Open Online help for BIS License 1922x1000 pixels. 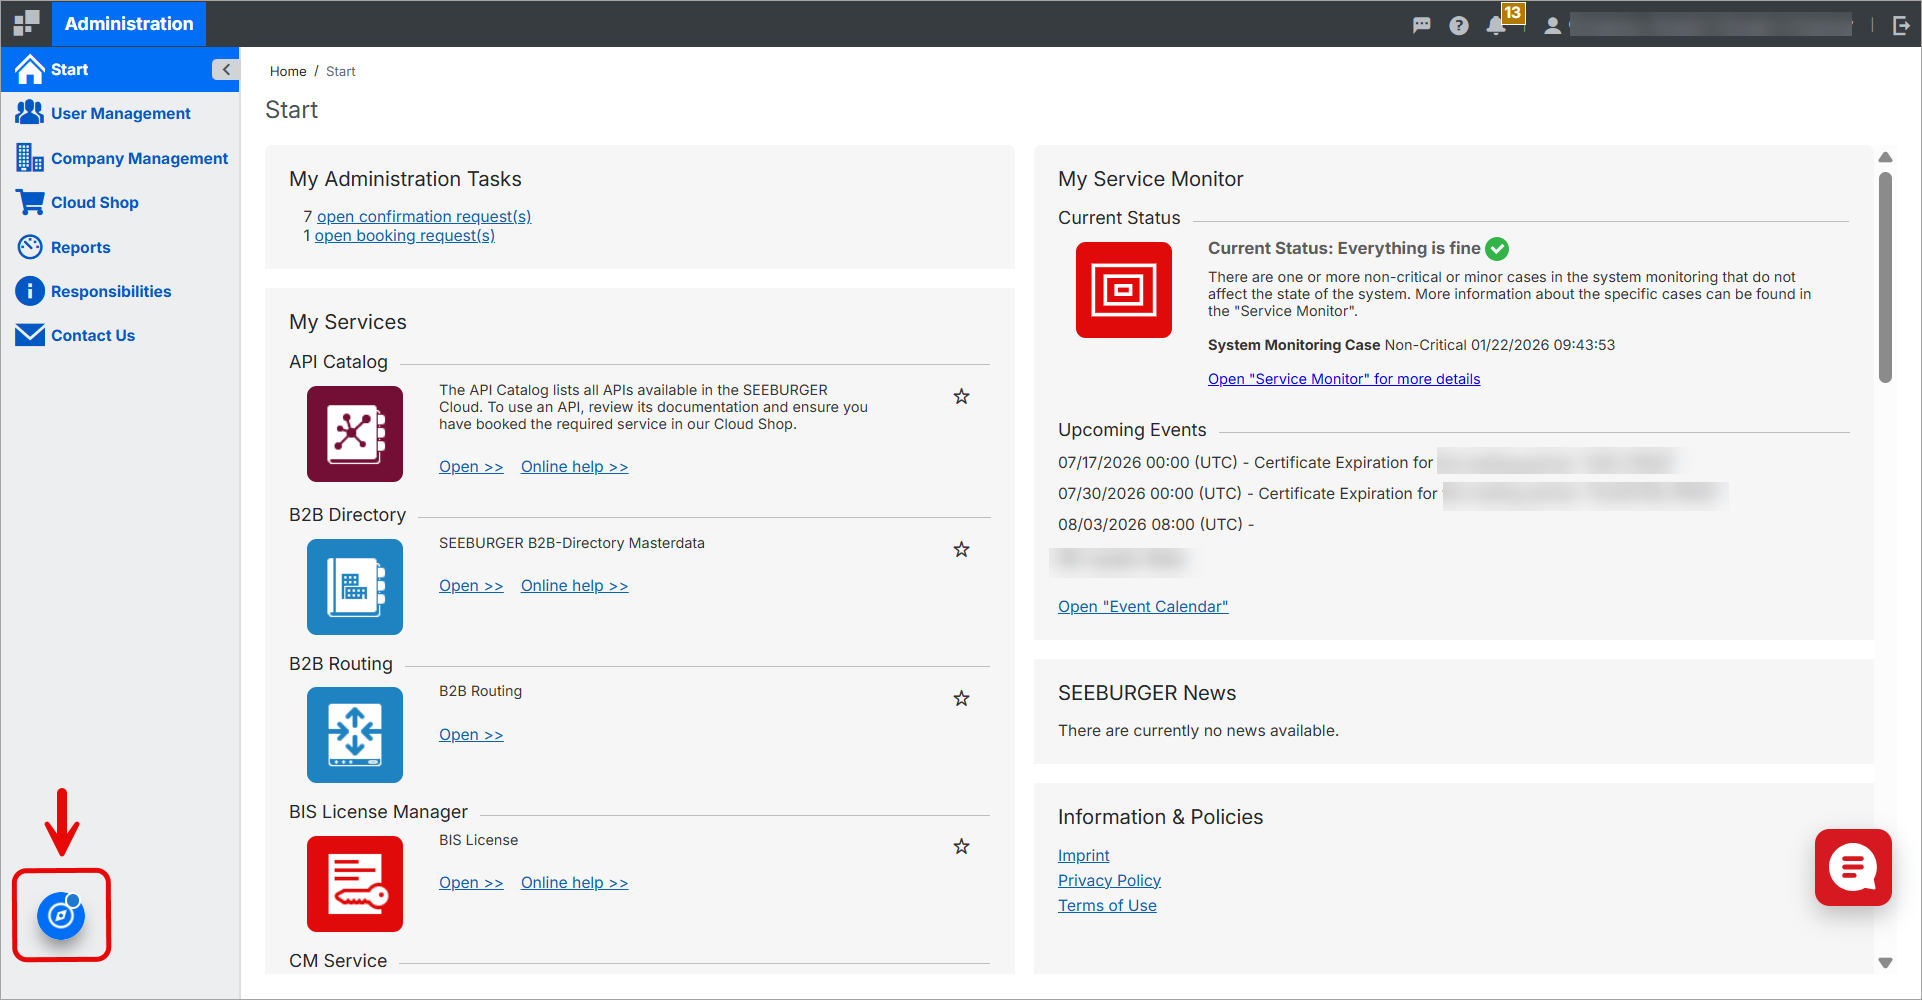point(575,882)
